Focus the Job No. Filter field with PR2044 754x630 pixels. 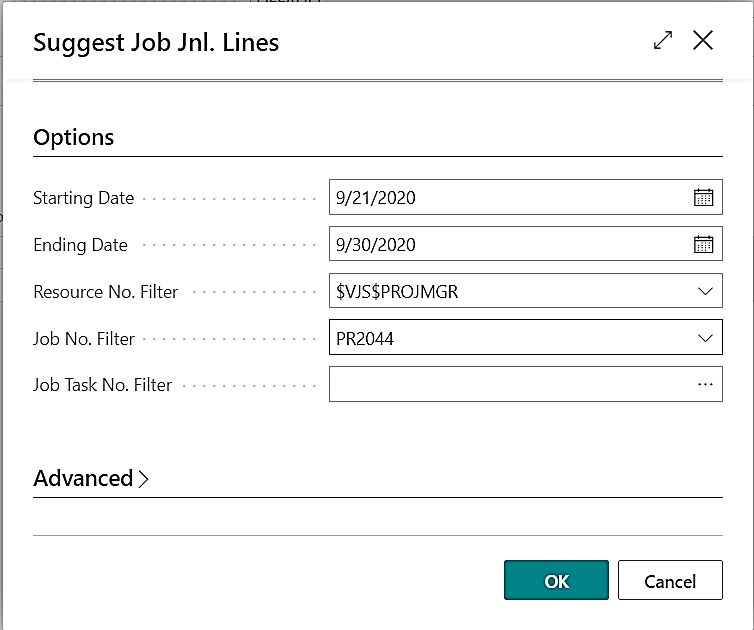(x=505, y=339)
